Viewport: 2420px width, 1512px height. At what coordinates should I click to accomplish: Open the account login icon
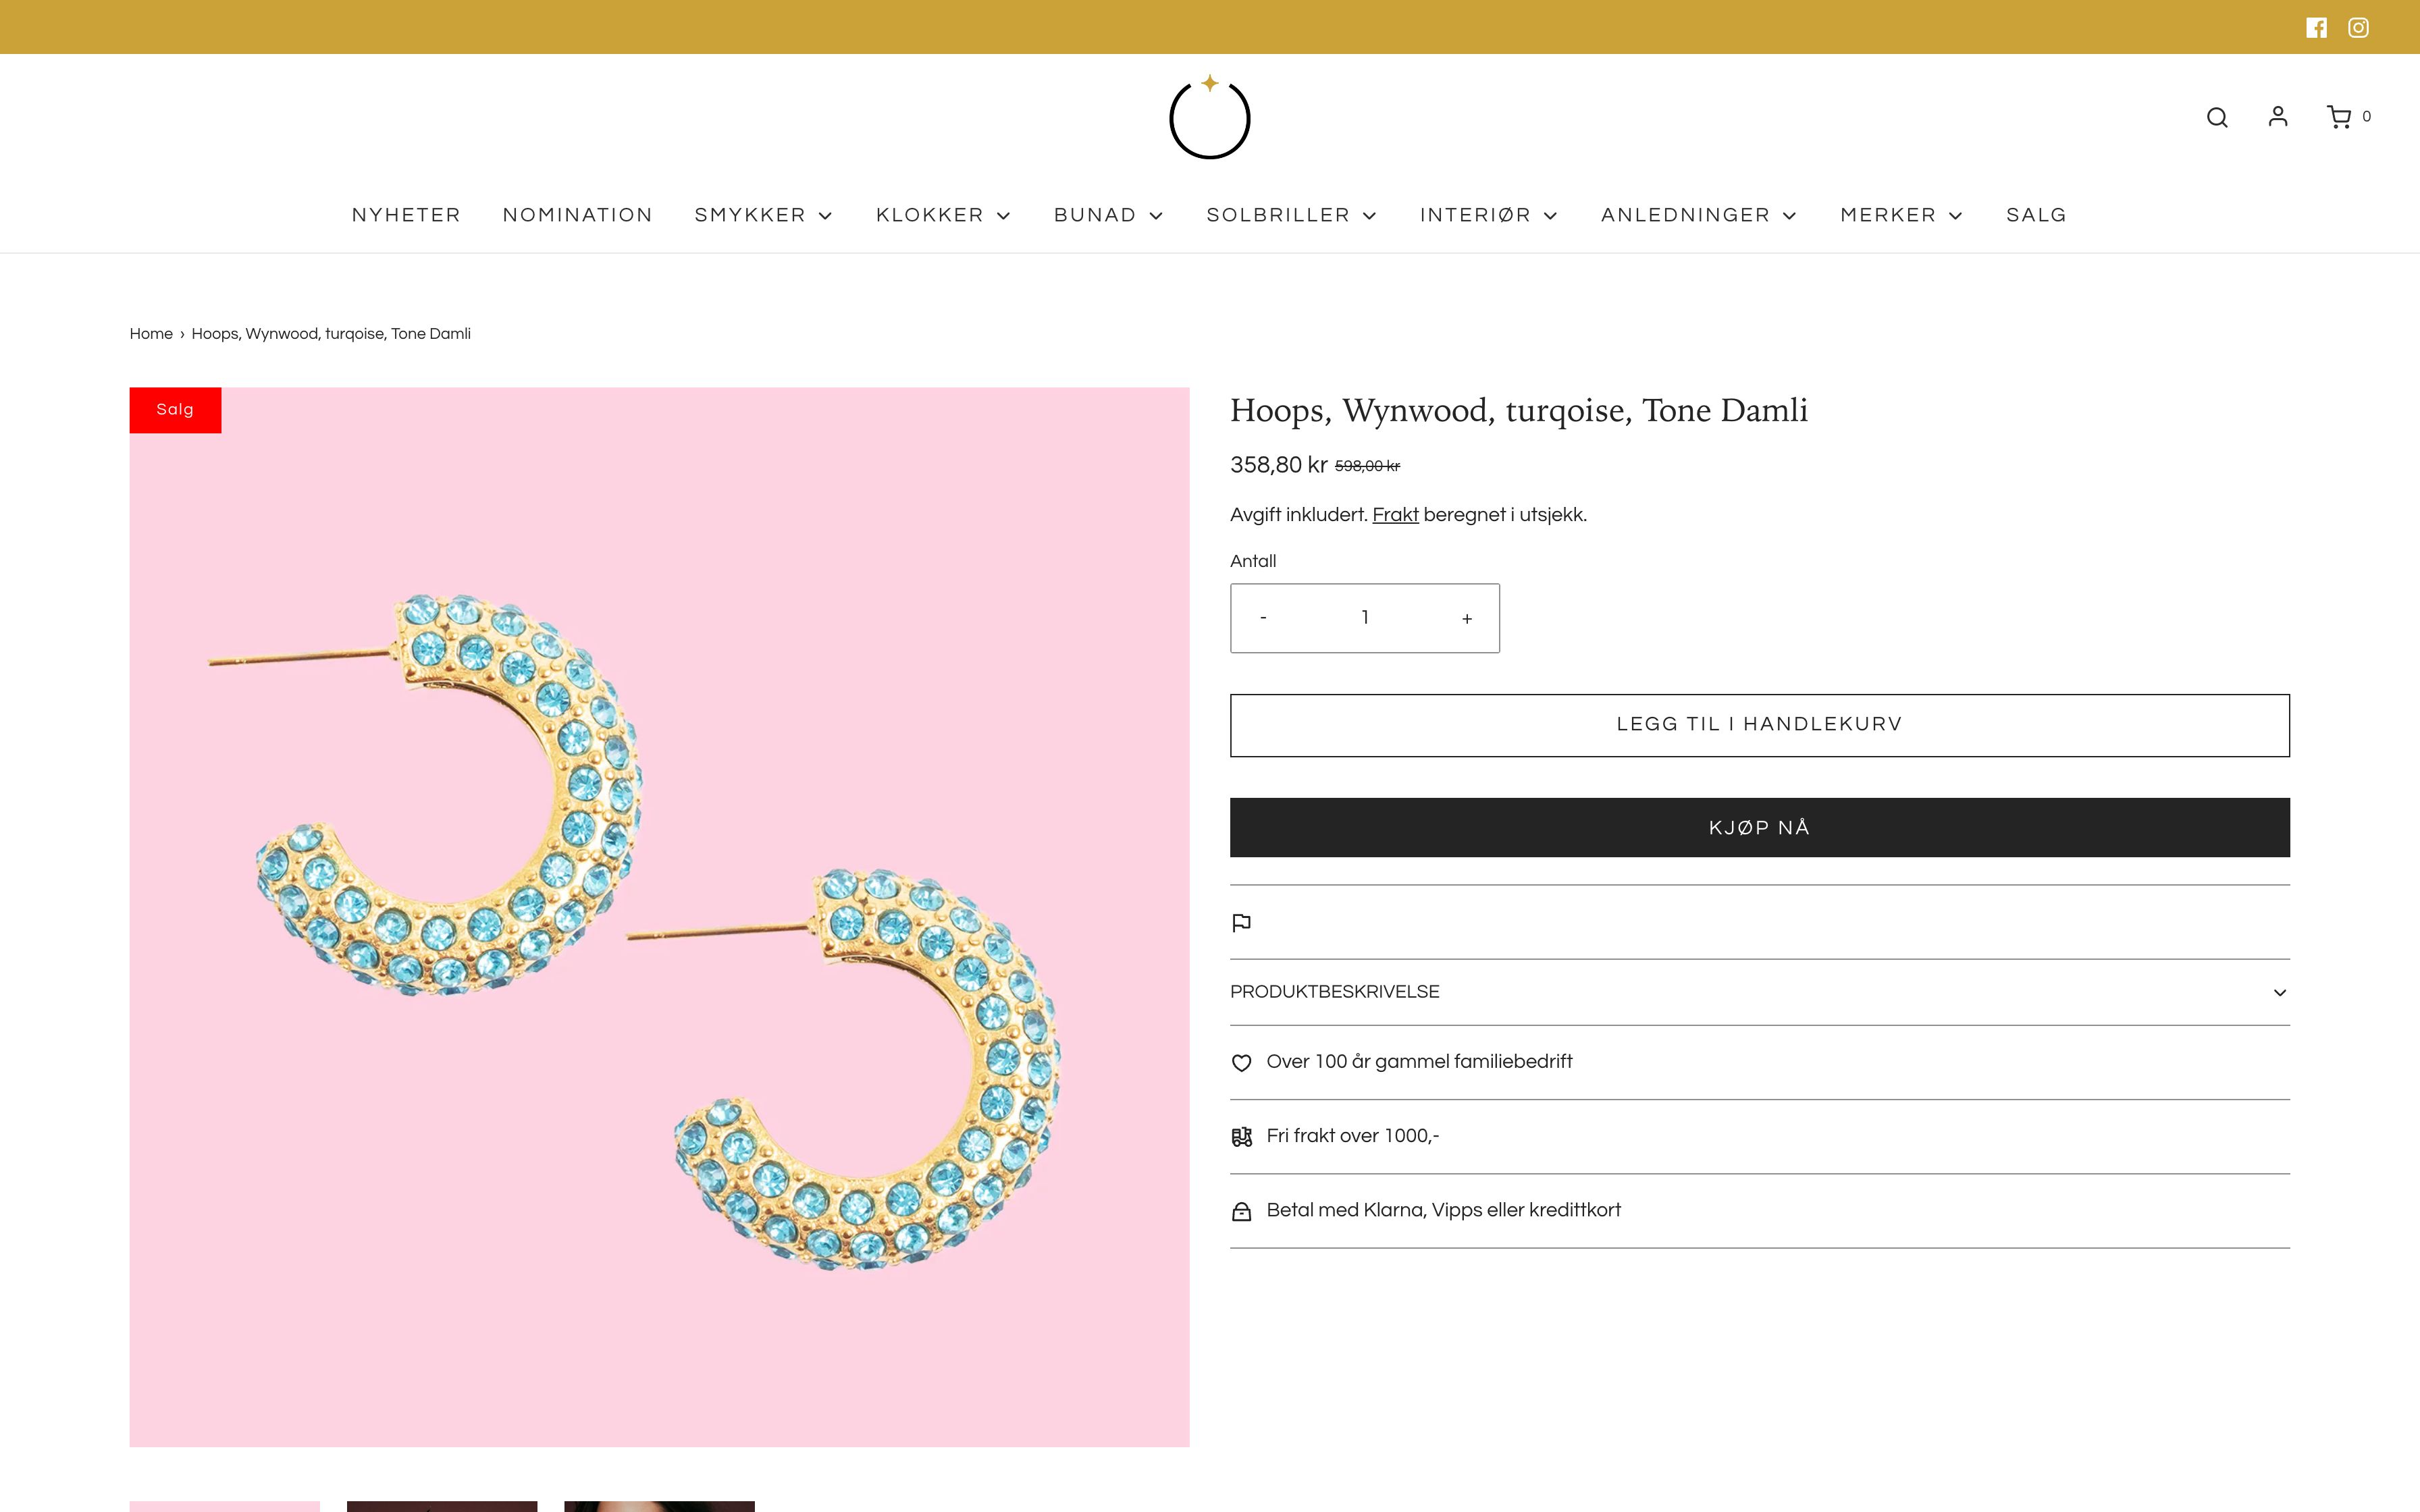2278,116
